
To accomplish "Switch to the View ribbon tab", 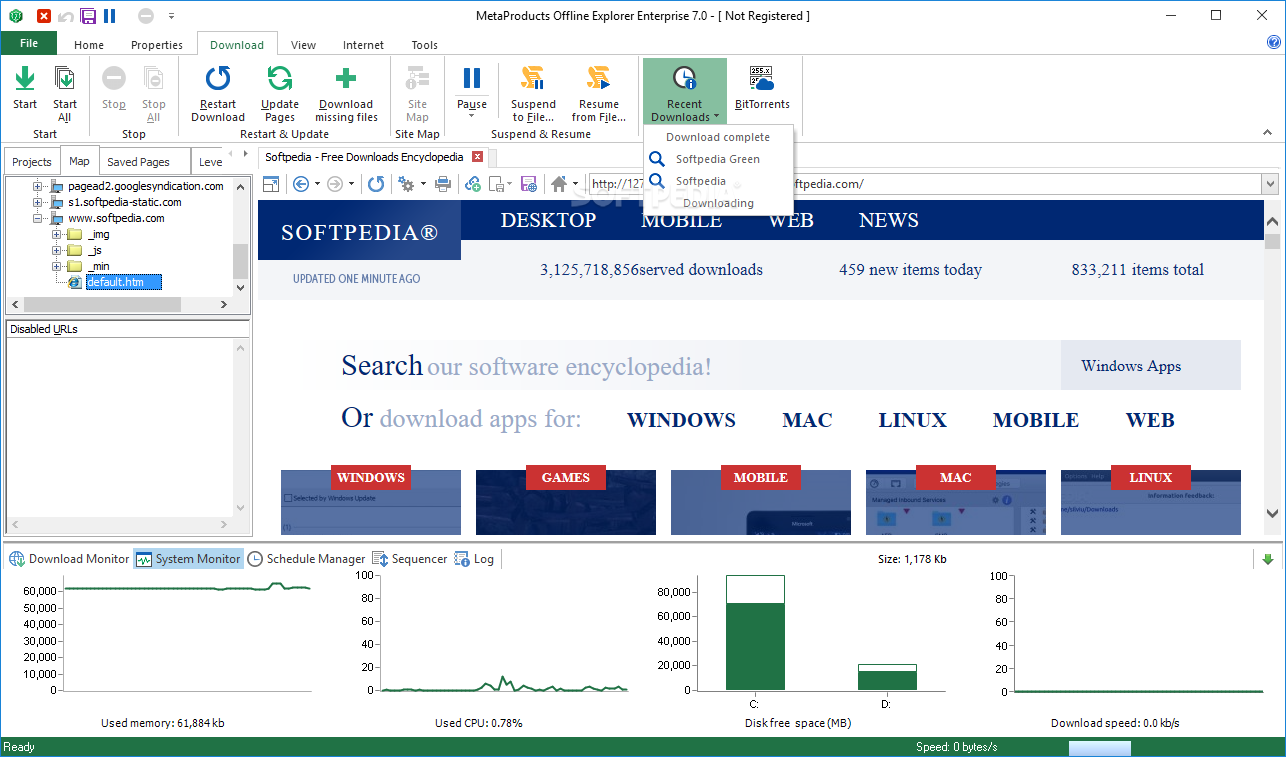I will 303,45.
